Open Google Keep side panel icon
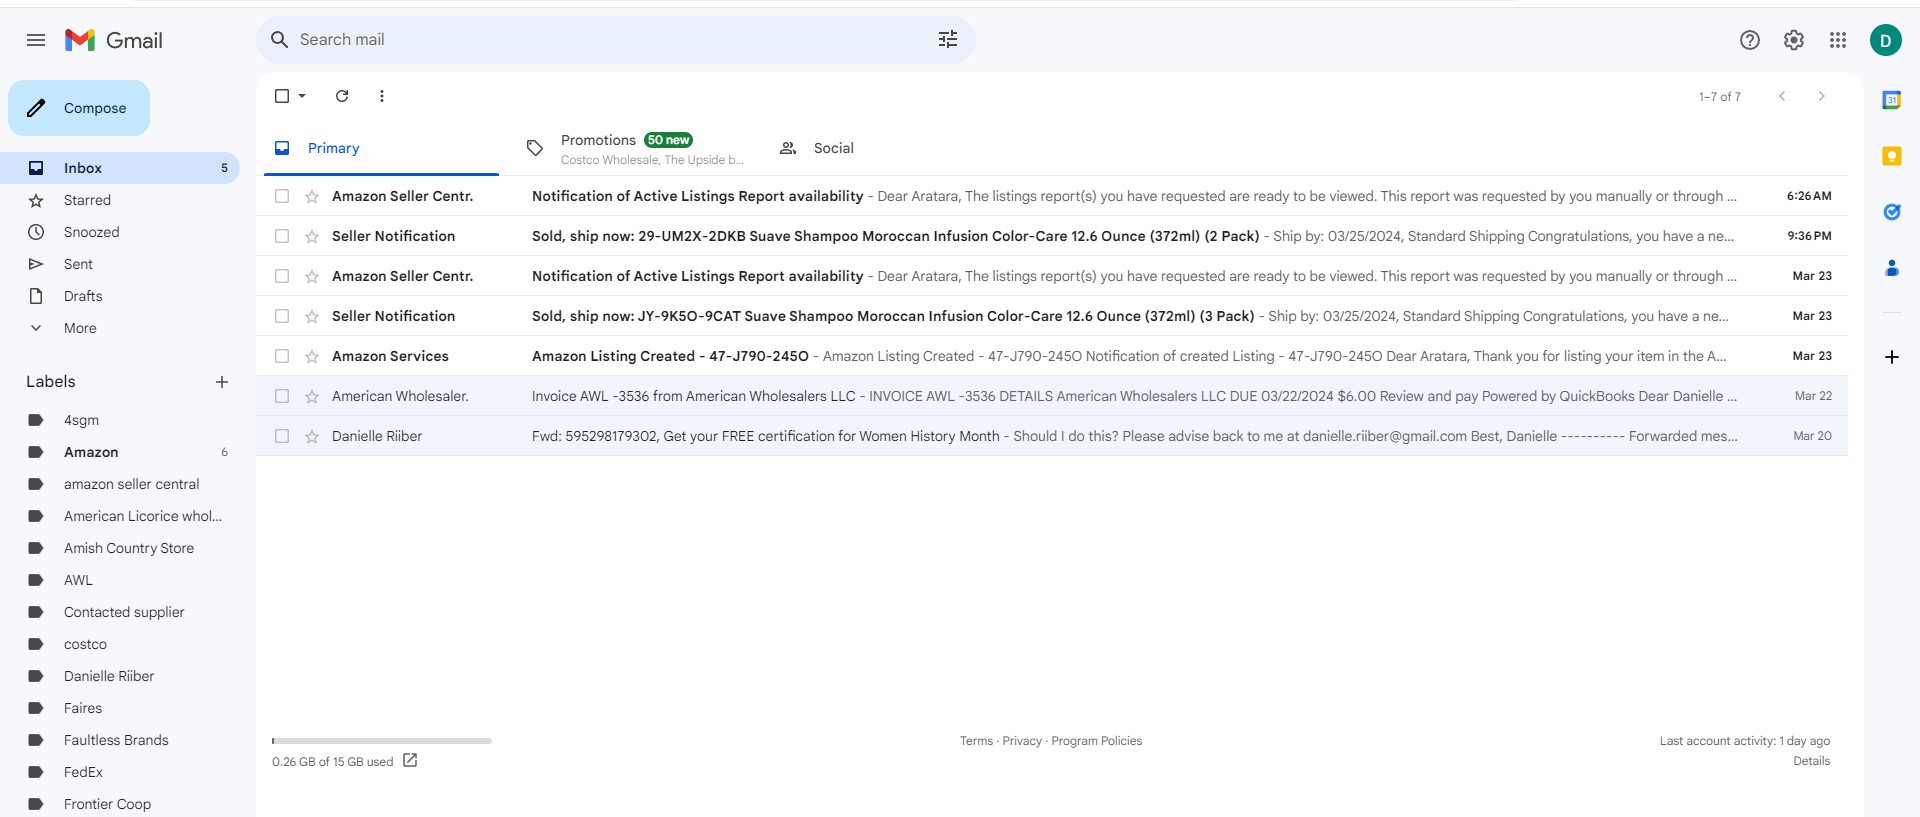This screenshot has height=817, width=1920. tap(1892, 156)
